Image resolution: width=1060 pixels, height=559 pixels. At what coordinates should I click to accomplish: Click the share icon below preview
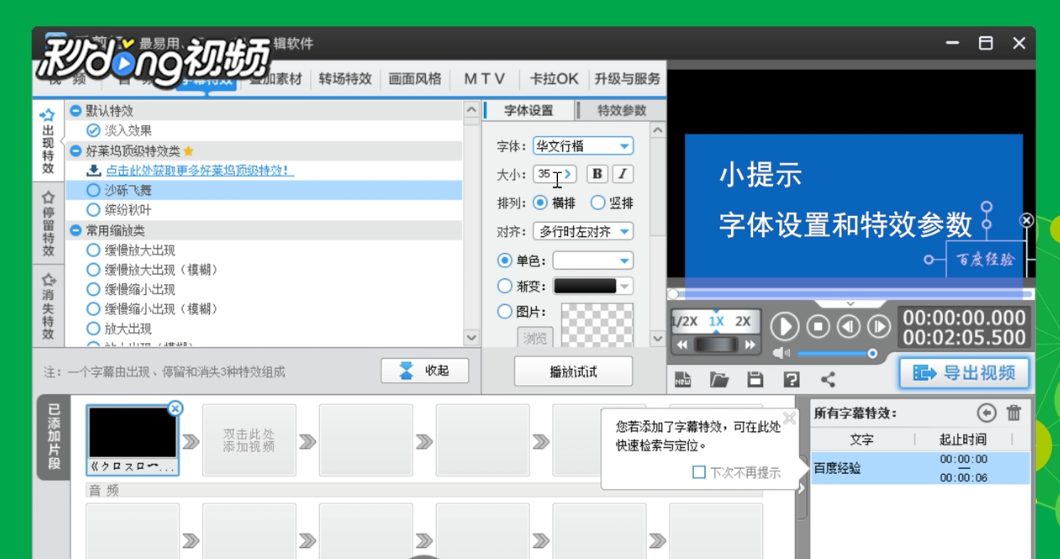point(827,380)
